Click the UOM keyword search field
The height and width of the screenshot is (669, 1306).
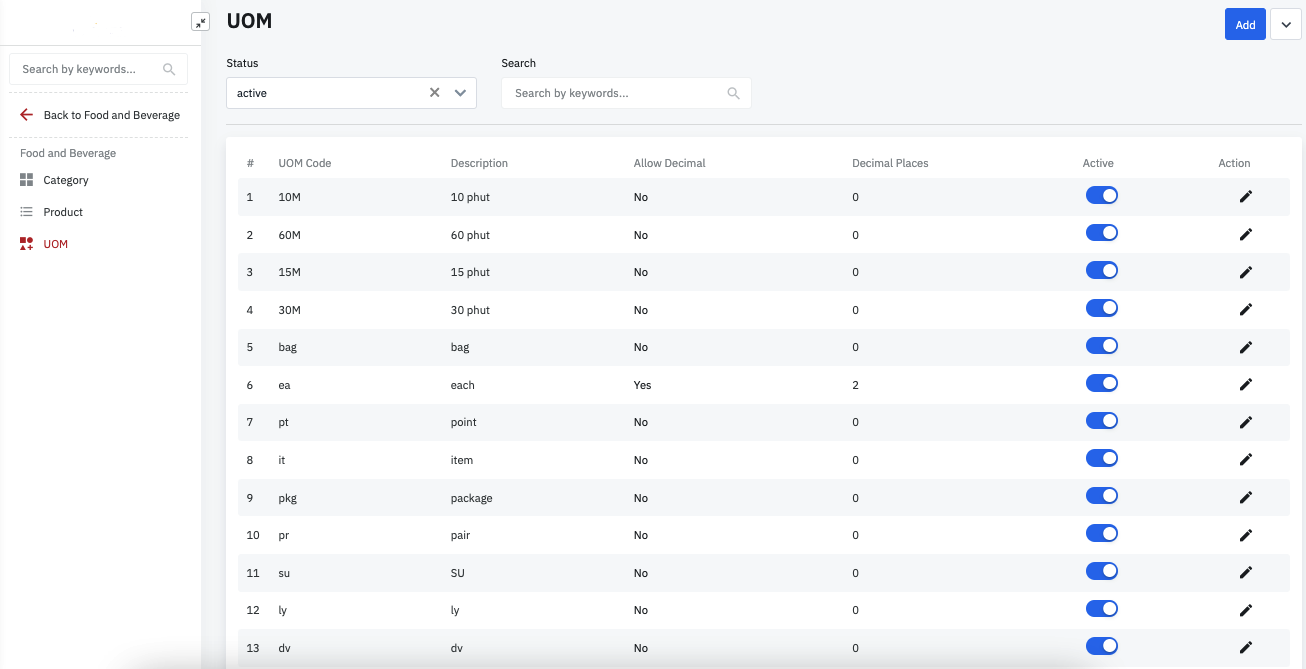click(615, 93)
